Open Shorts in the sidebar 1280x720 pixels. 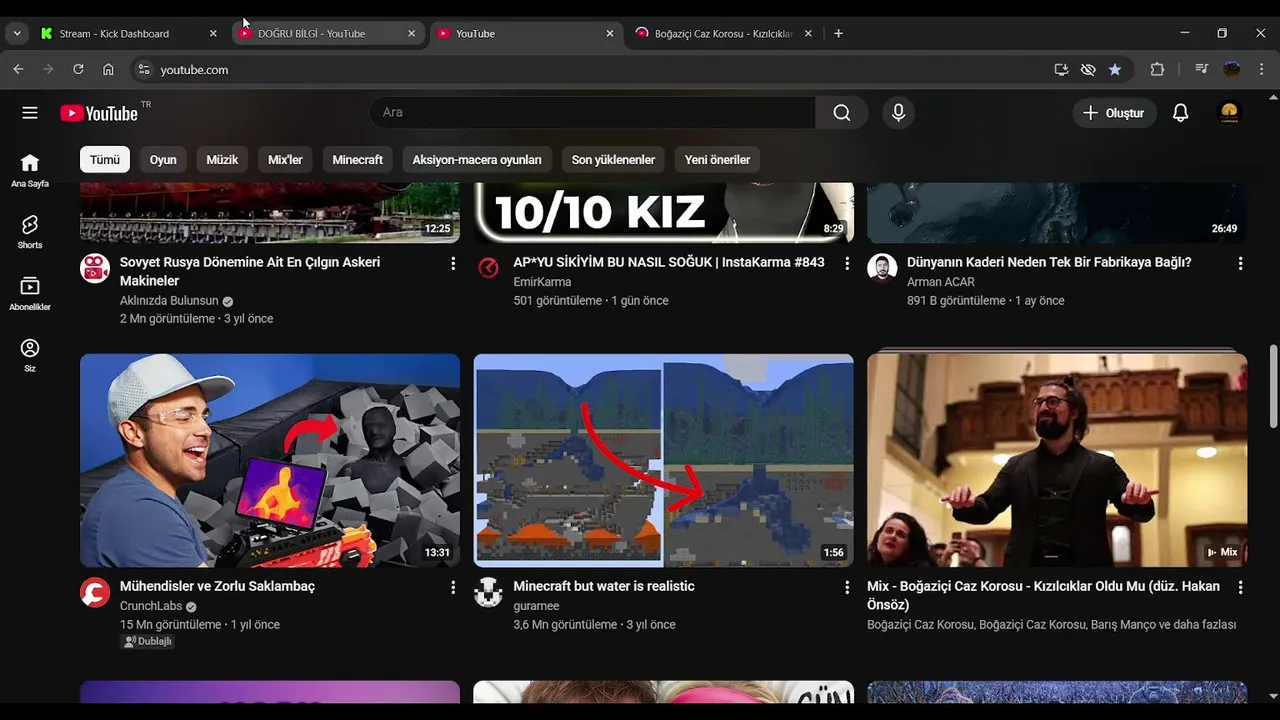pyautogui.click(x=30, y=232)
